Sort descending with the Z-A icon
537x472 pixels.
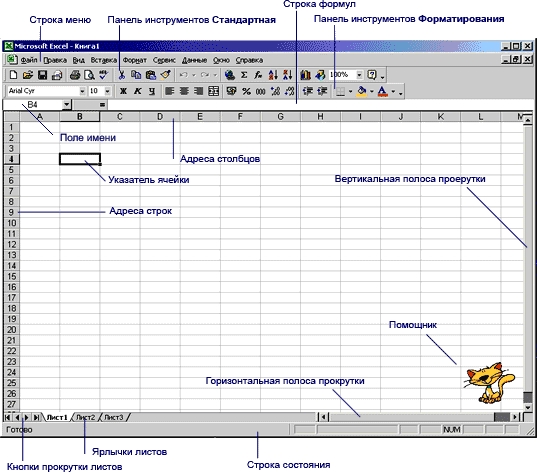pos(288,75)
